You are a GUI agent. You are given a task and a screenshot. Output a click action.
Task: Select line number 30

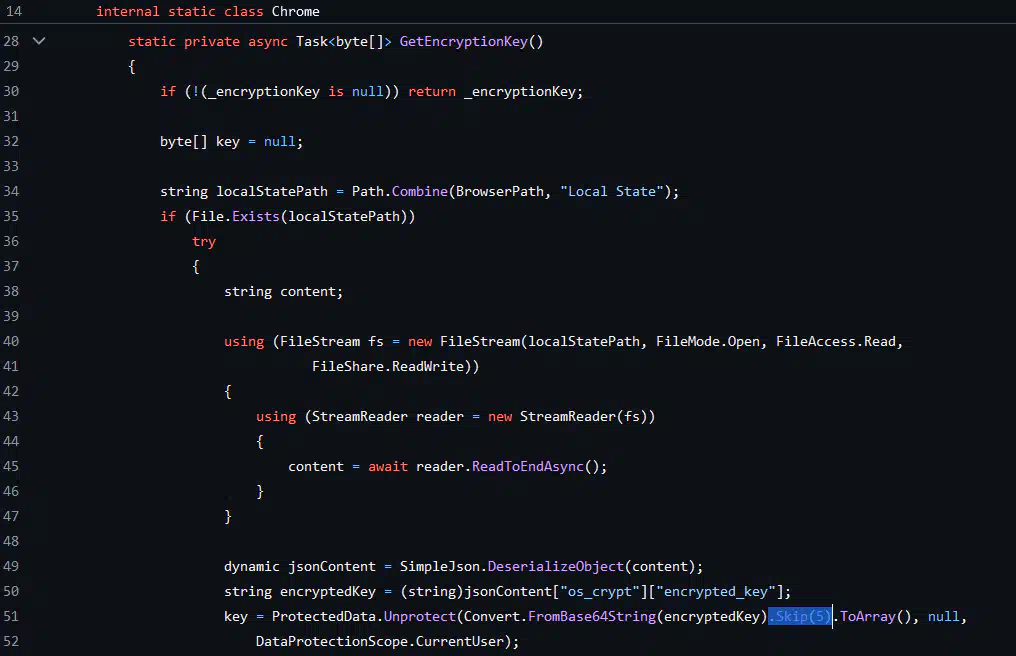[11, 91]
